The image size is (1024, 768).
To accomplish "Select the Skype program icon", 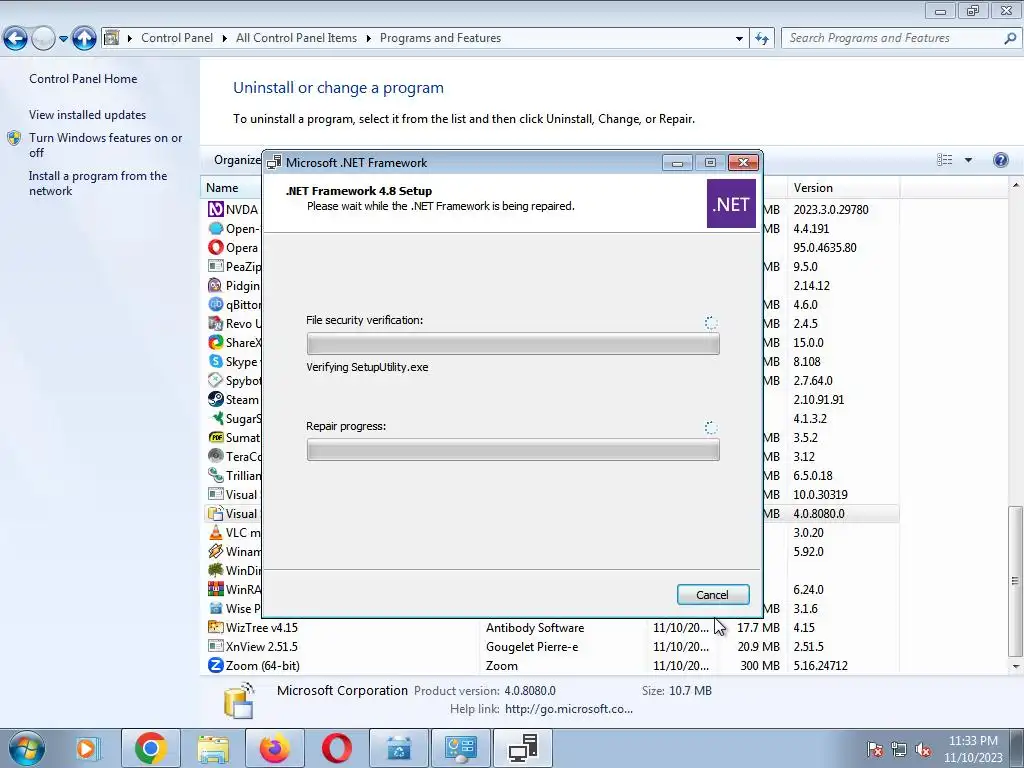I will 216,361.
